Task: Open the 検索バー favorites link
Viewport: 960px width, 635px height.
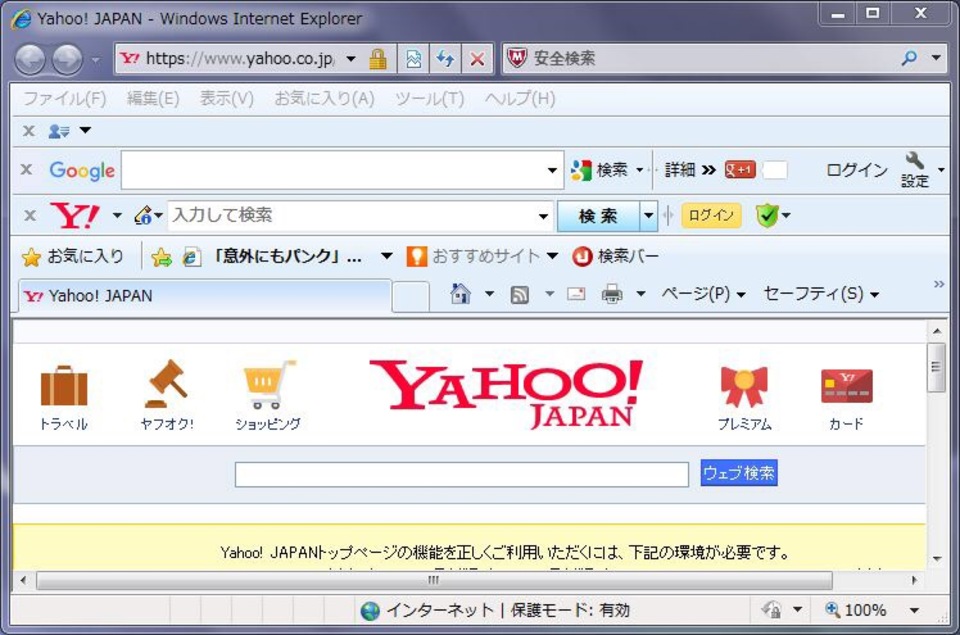Action: pos(616,256)
